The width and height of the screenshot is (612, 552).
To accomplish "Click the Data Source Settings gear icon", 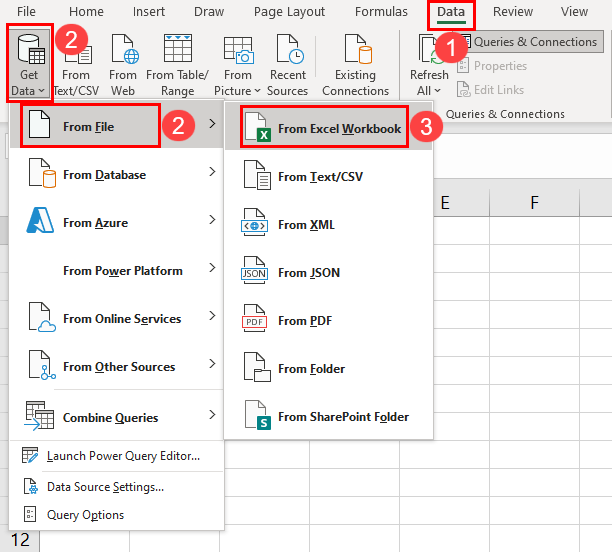I will (x=30, y=486).
